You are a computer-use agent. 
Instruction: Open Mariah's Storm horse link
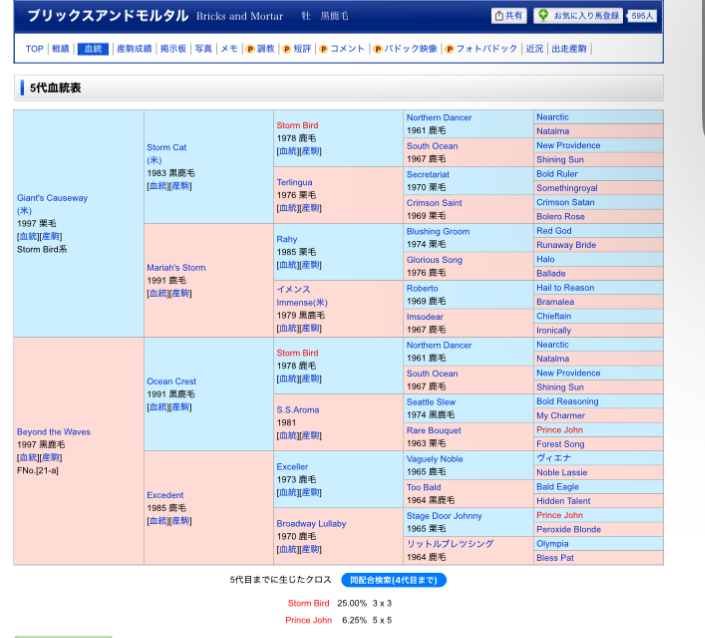[x=176, y=267]
